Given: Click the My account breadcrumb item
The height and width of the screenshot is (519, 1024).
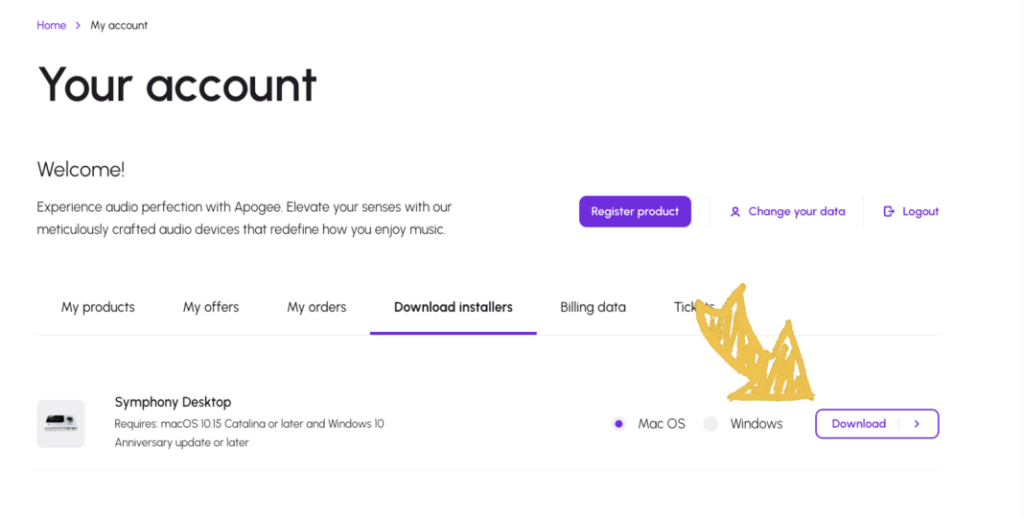Looking at the screenshot, I should 119,26.
